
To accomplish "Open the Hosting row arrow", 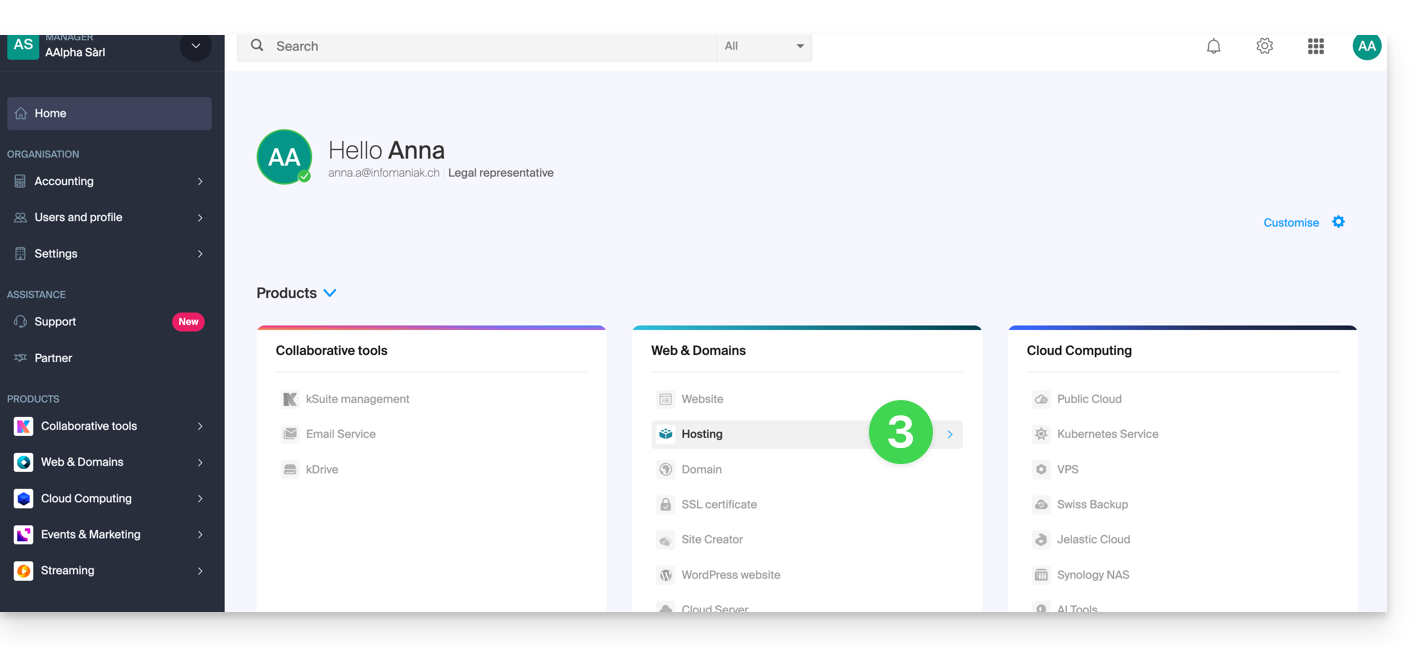I will click(x=950, y=434).
